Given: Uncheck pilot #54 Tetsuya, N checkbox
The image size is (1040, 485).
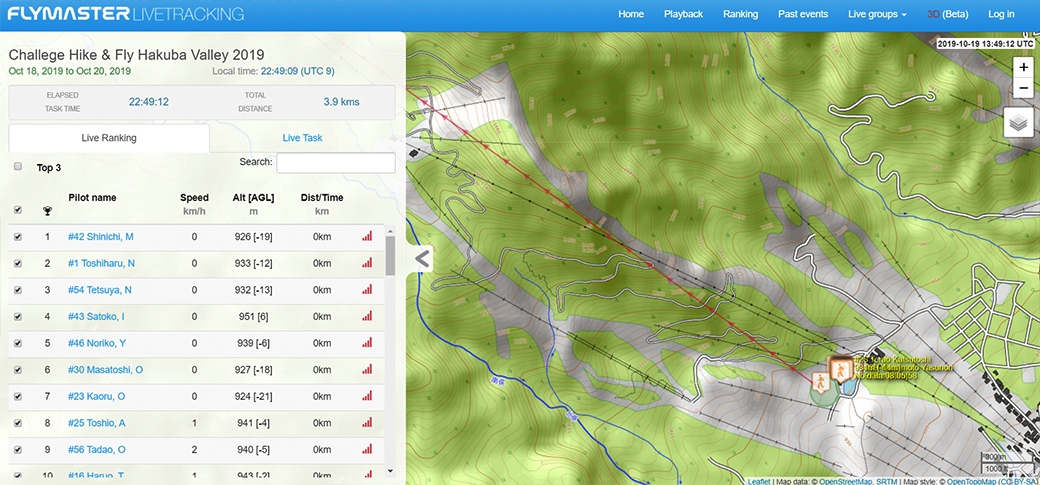Looking at the screenshot, I should tap(18, 290).
